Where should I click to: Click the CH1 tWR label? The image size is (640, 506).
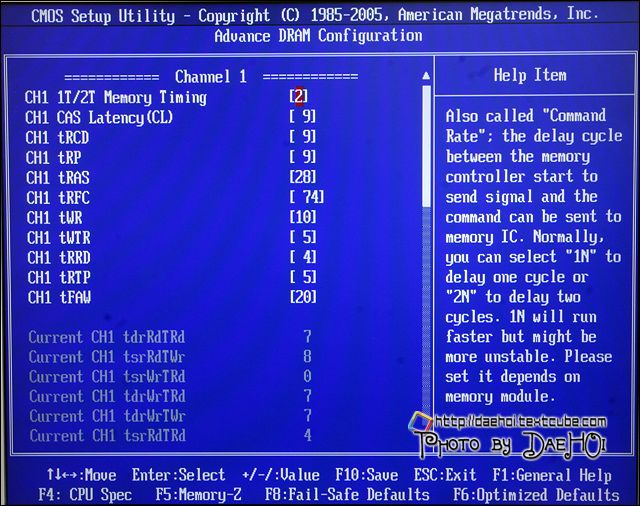54,217
